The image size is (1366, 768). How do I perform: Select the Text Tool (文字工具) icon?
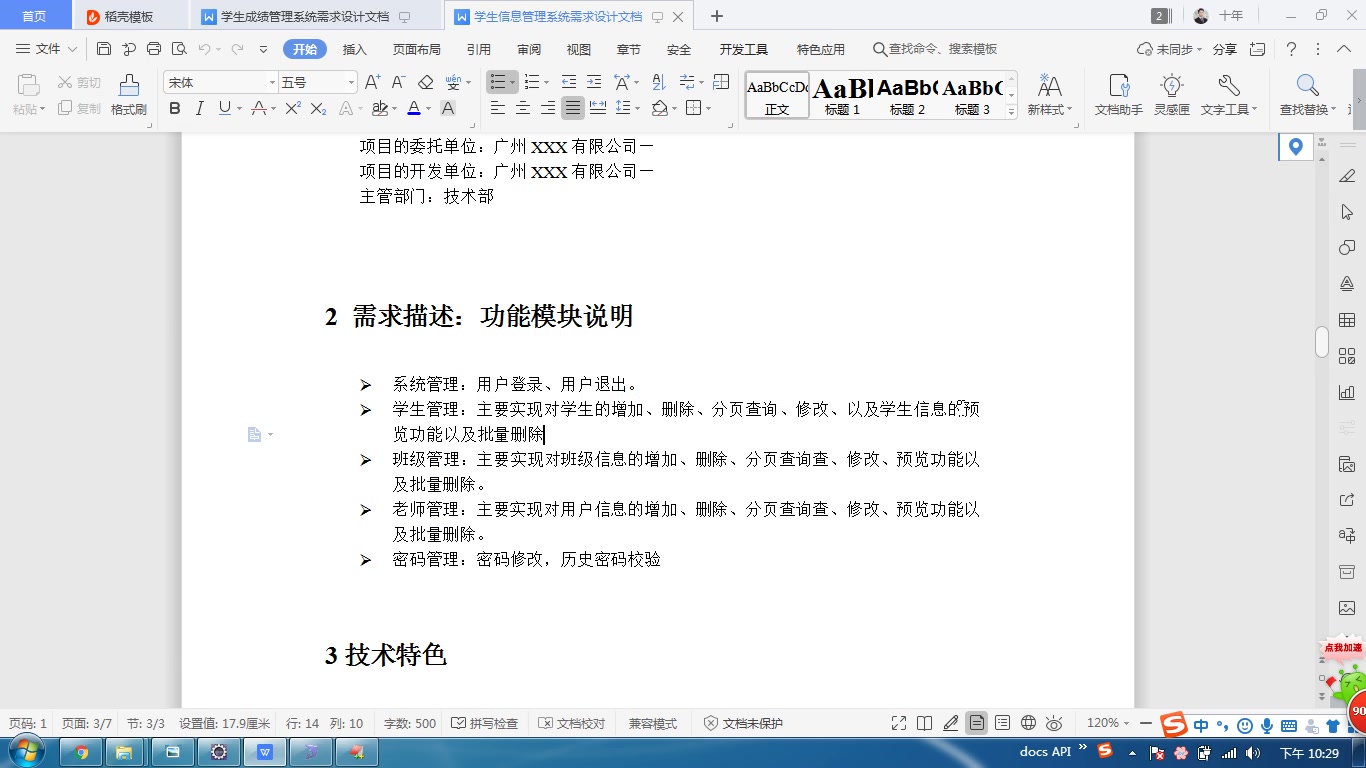point(1225,95)
